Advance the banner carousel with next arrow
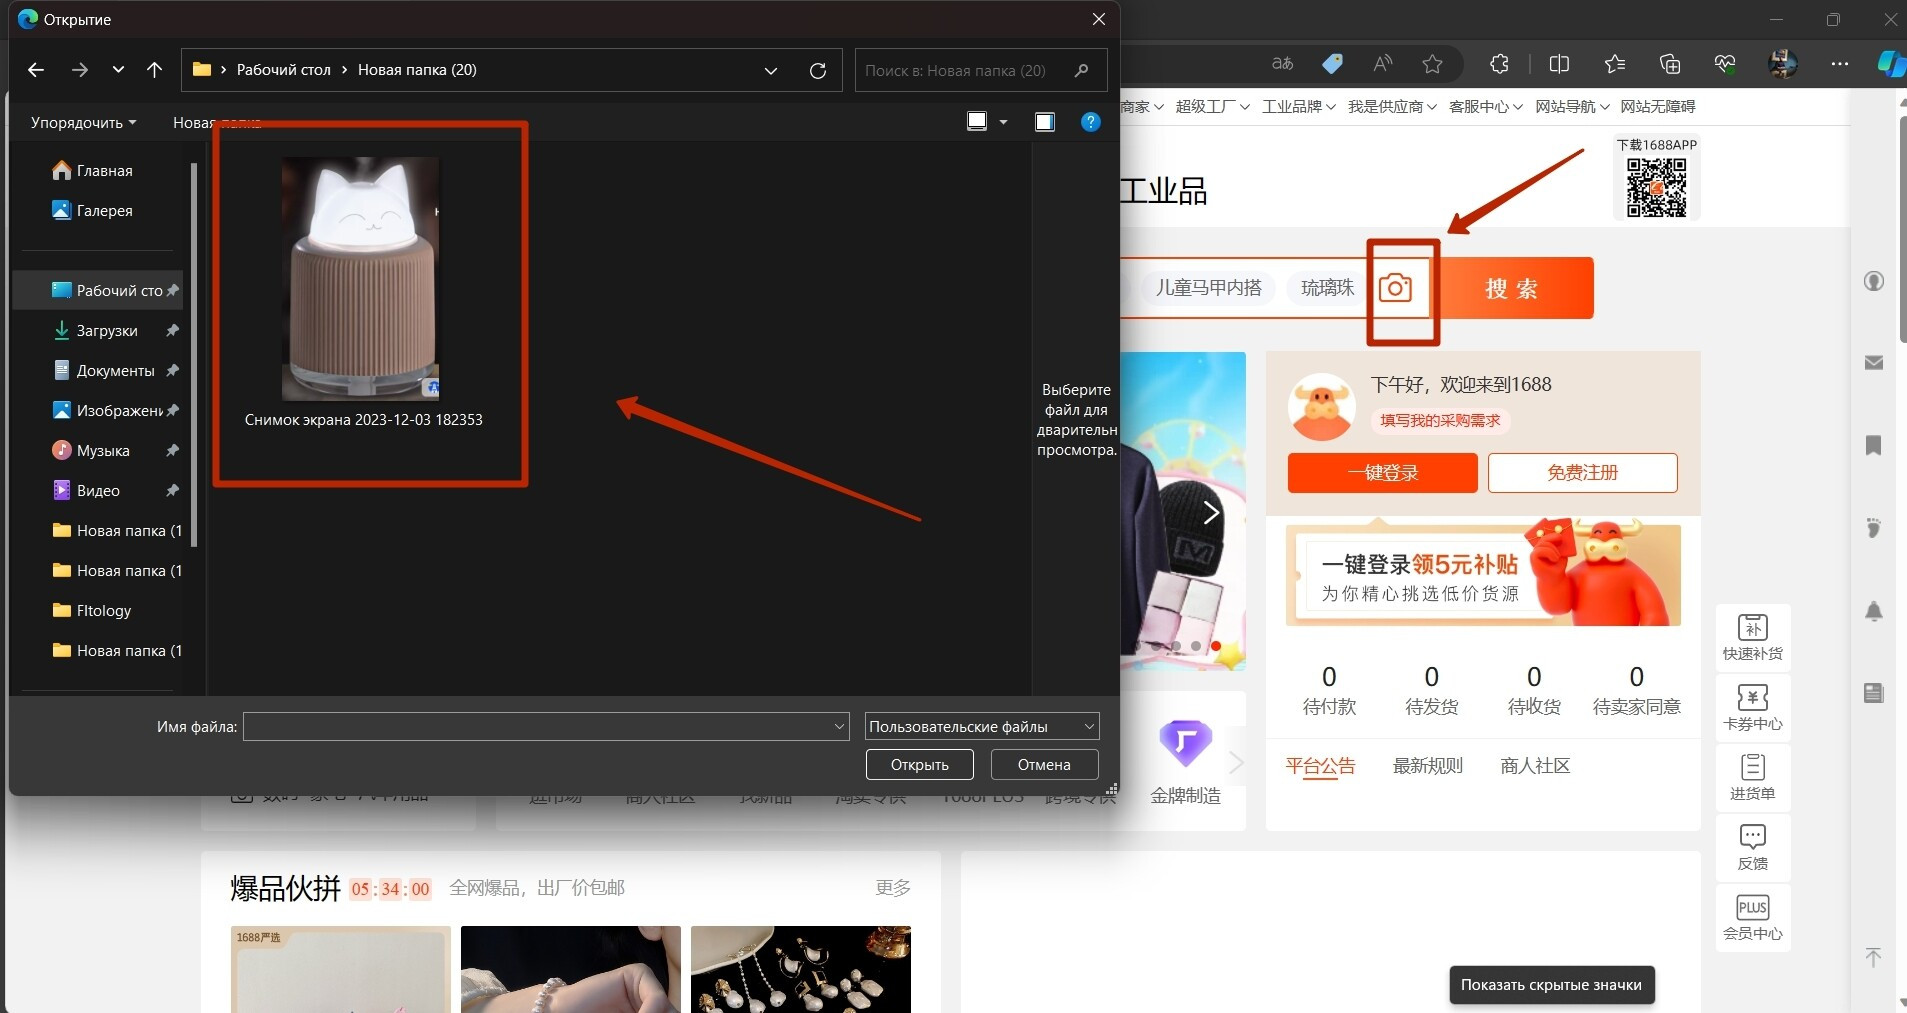Screen dimensions: 1907x1013 [1210, 513]
